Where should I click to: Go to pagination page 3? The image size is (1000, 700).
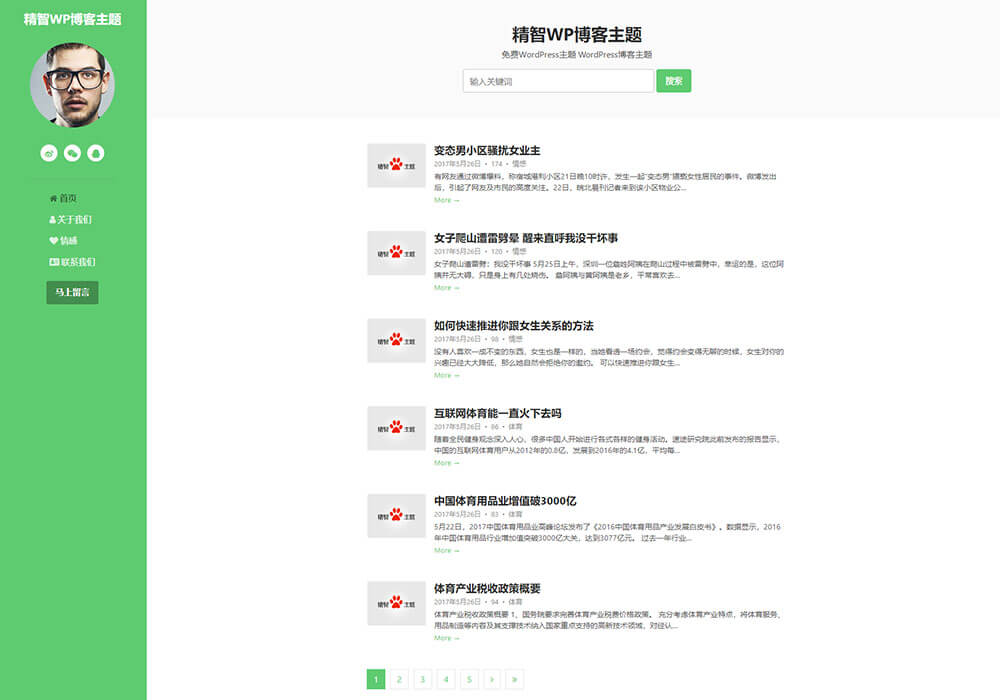click(422, 679)
